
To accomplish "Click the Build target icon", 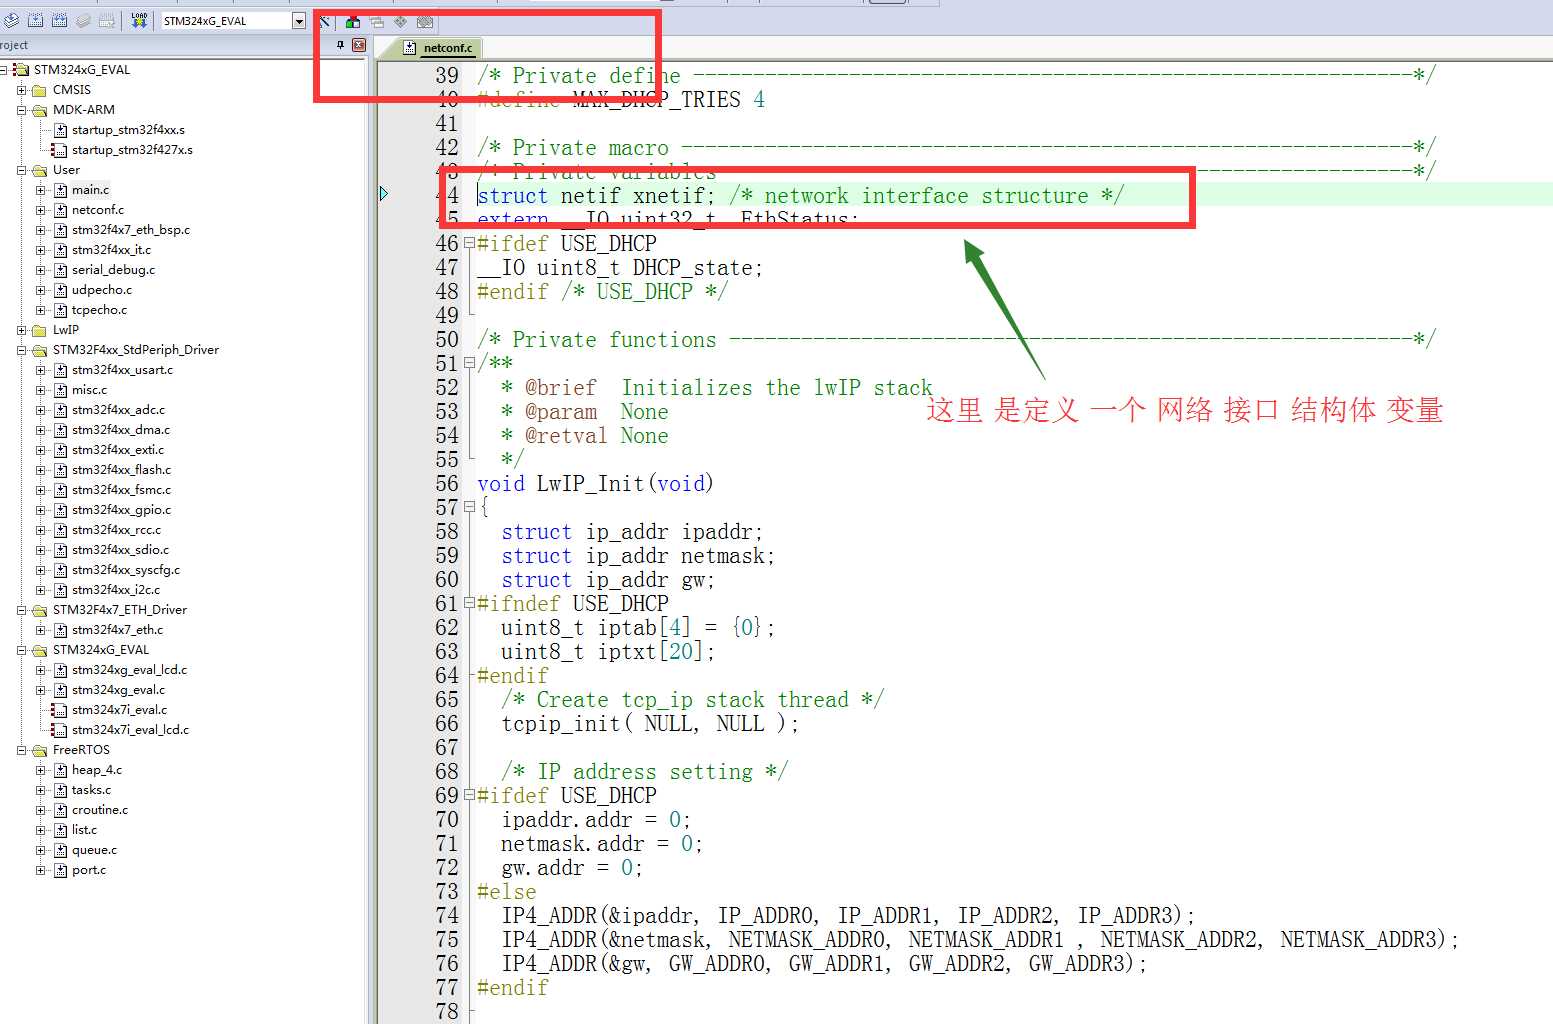I will click(x=35, y=20).
